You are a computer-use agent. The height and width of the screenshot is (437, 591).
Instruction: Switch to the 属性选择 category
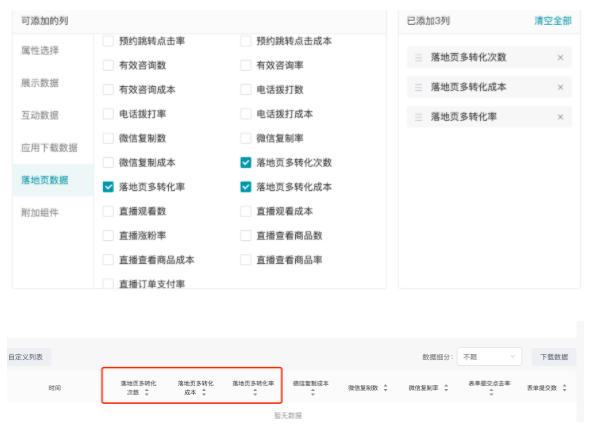pyautogui.click(x=40, y=51)
